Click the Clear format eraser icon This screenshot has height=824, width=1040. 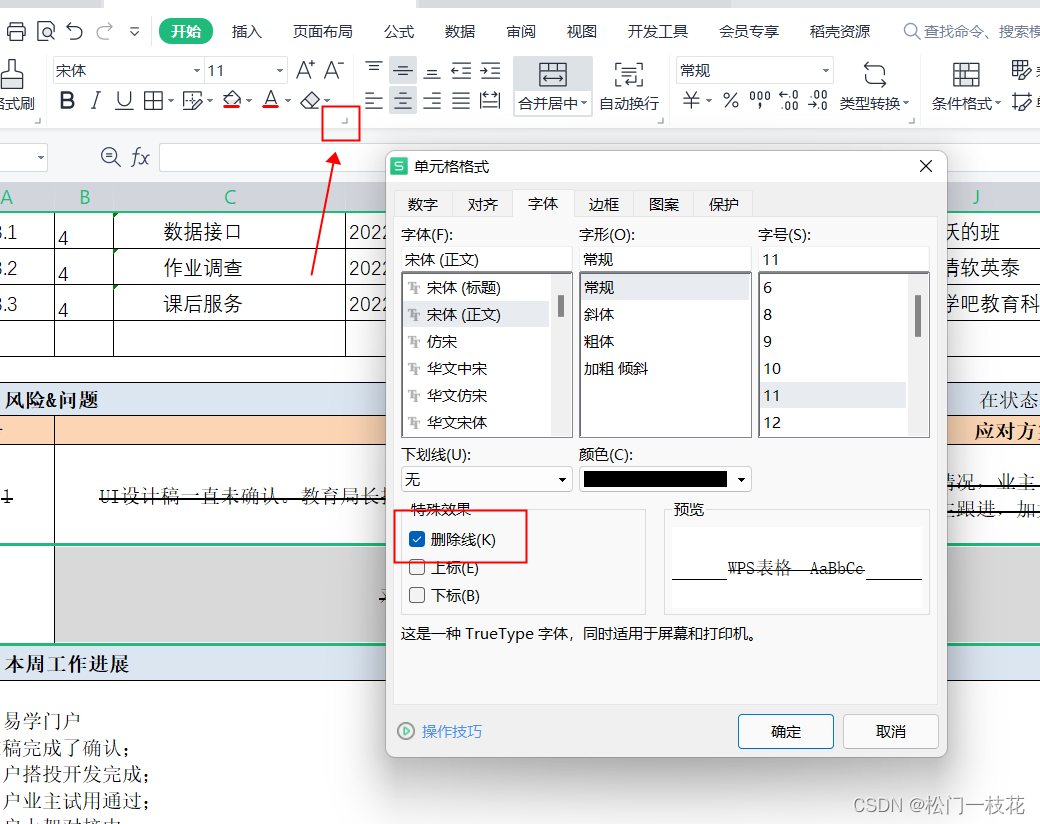click(x=310, y=101)
